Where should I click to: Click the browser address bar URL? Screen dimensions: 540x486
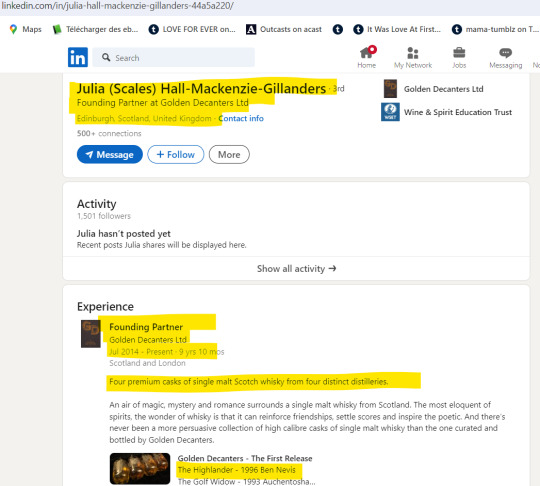click(117, 6)
